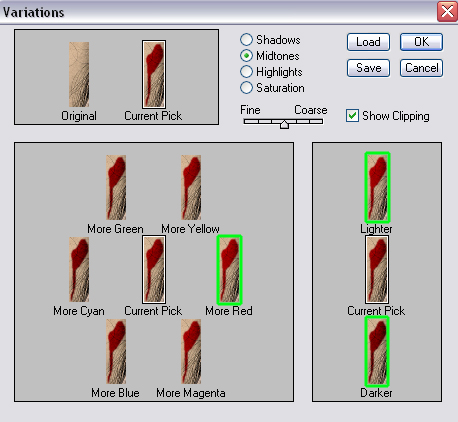Click the Save button
Image resolution: width=458 pixels, height=422 pixels.
click(x=368, y=68)
